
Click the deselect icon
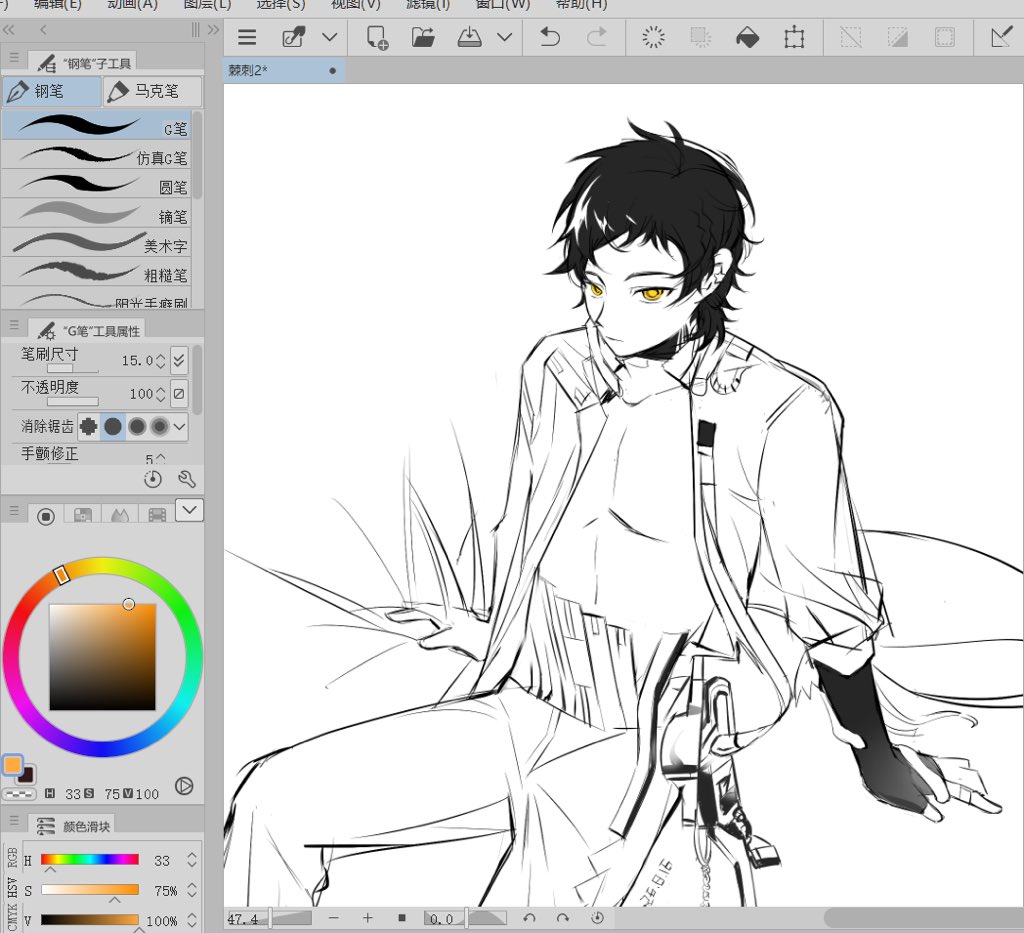[x=851, y=37]
